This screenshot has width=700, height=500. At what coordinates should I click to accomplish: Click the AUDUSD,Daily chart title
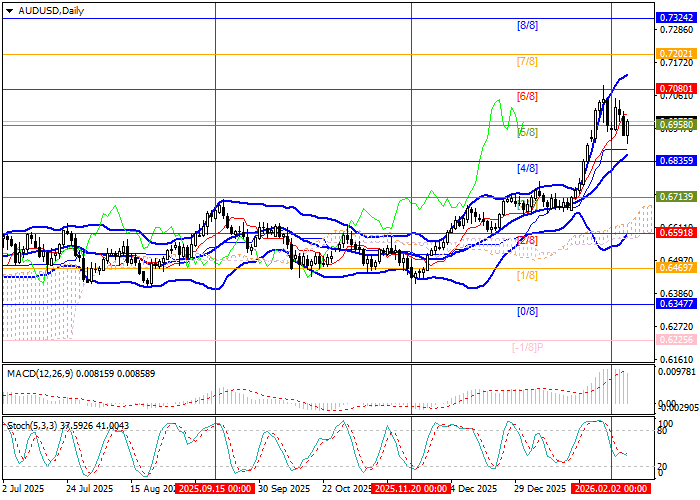pyautogui.click(x=51, y=10)
